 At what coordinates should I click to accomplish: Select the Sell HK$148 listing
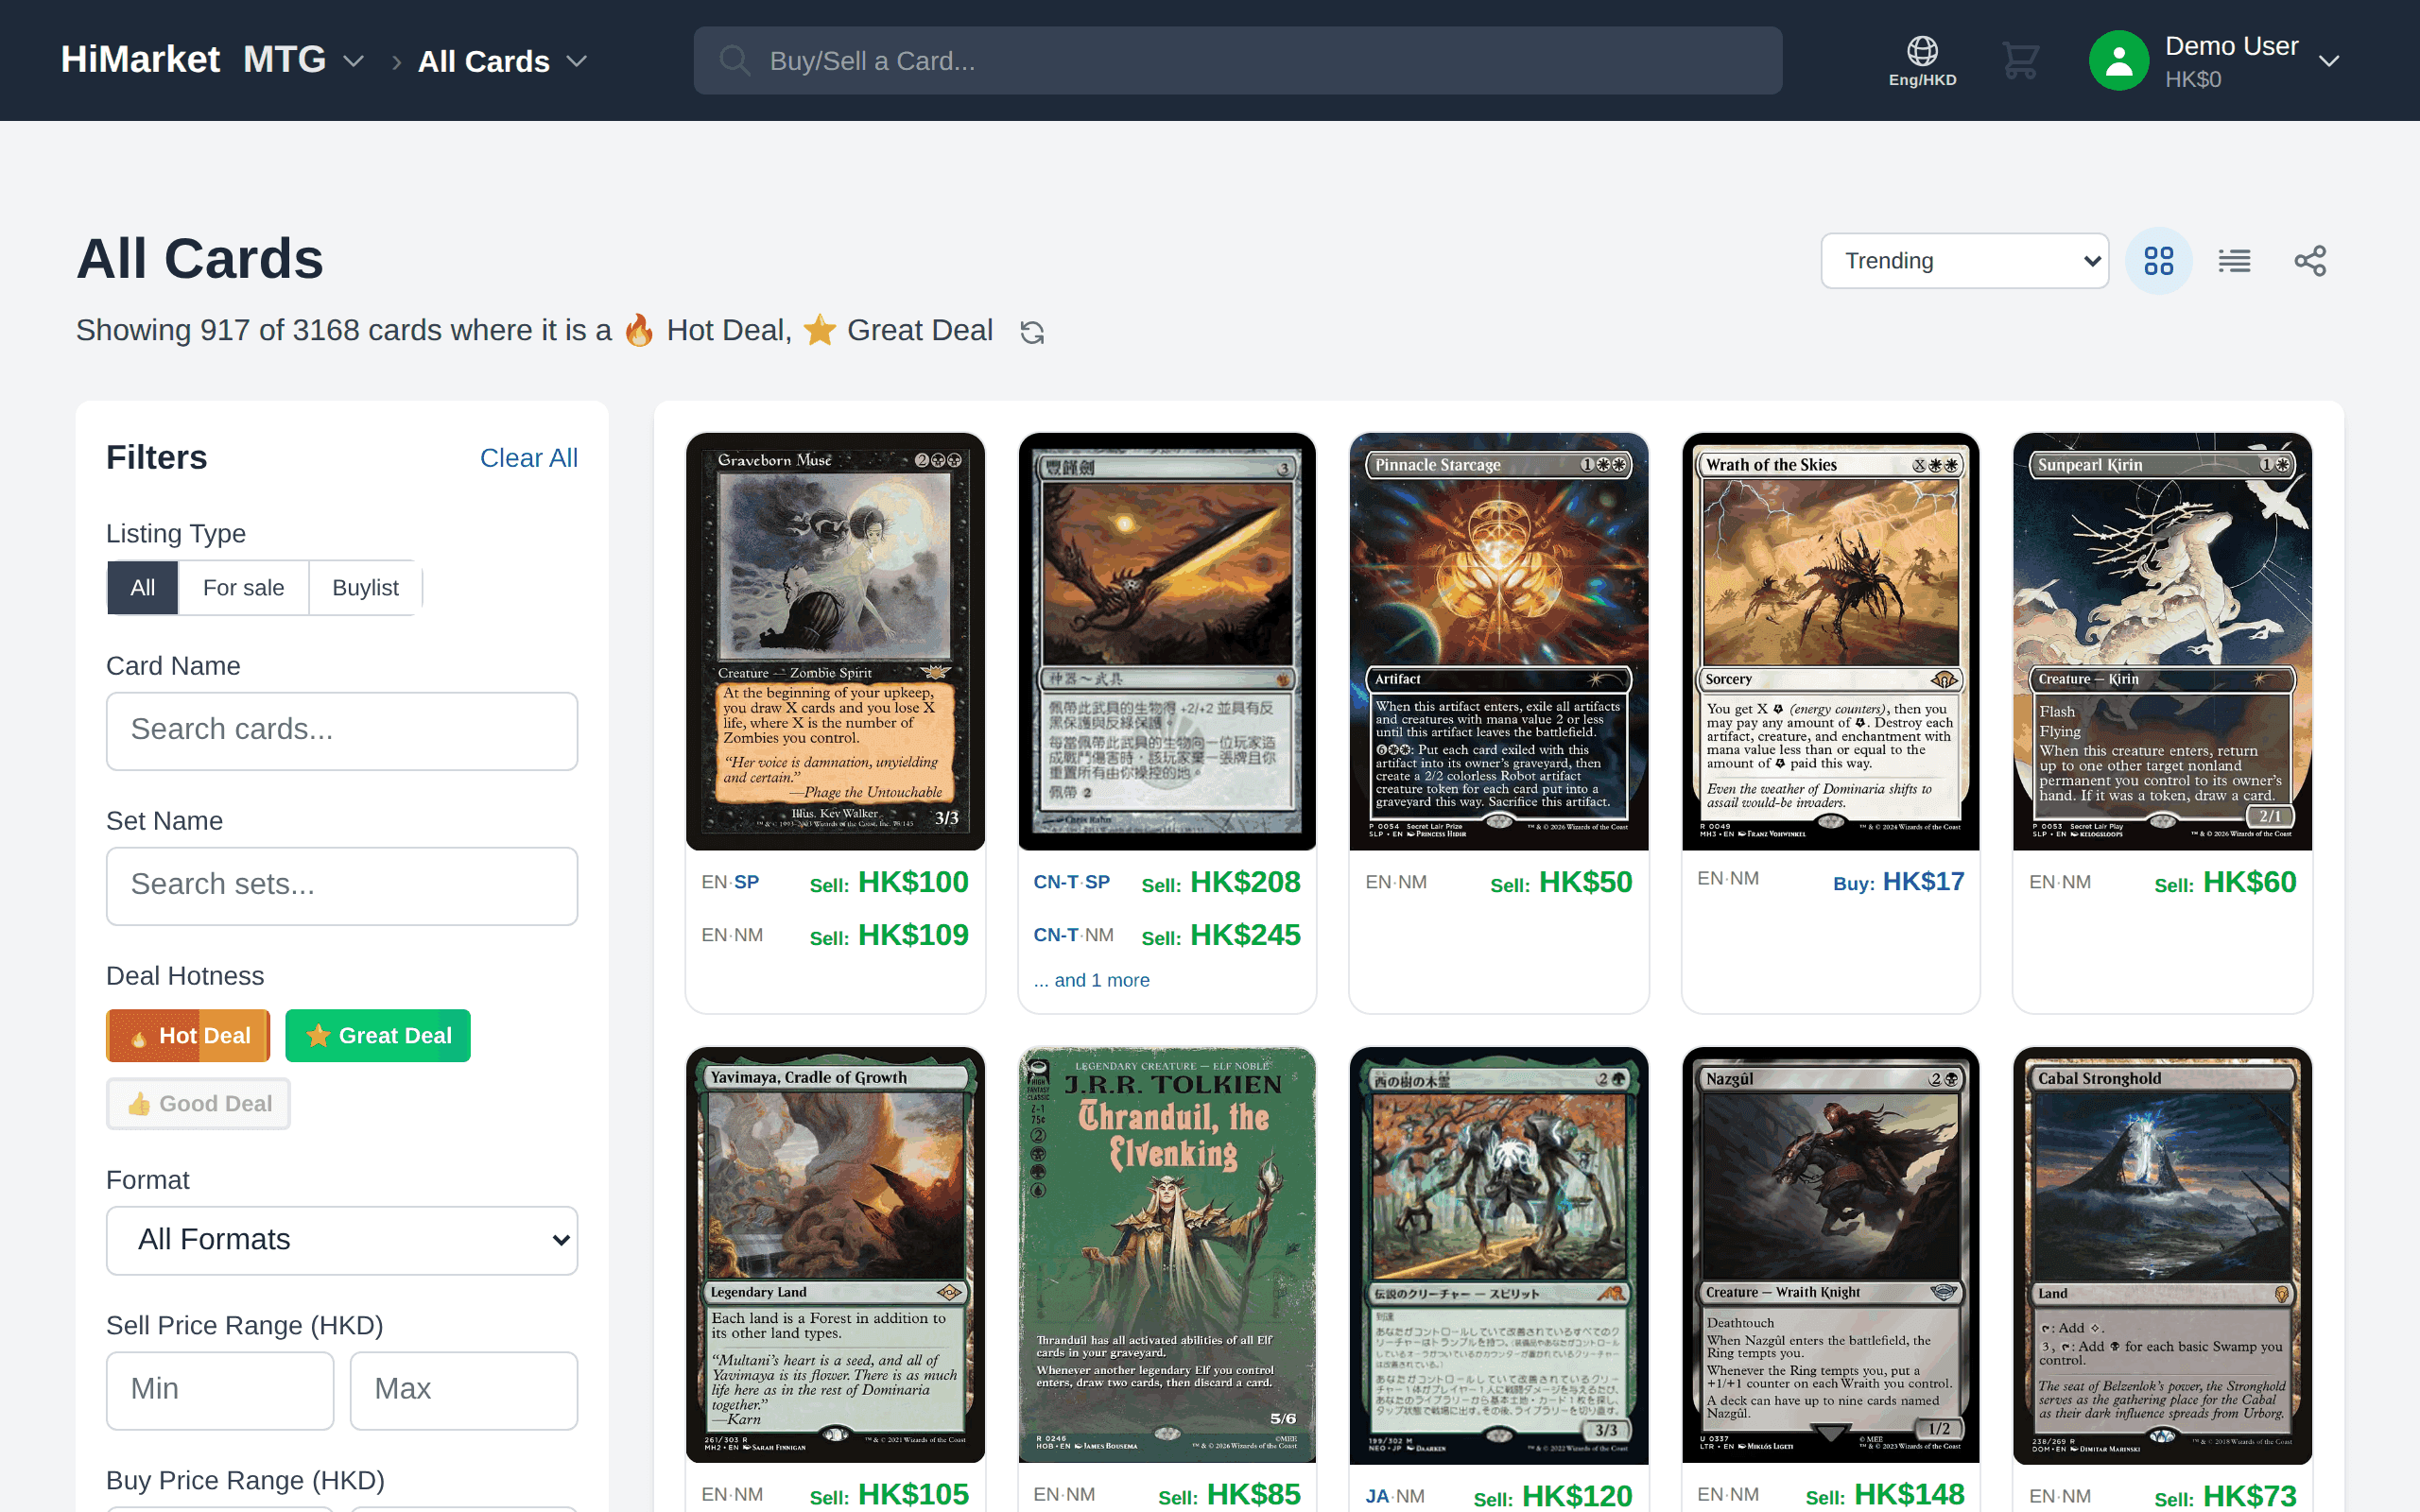click(x=1830, y=1495)
